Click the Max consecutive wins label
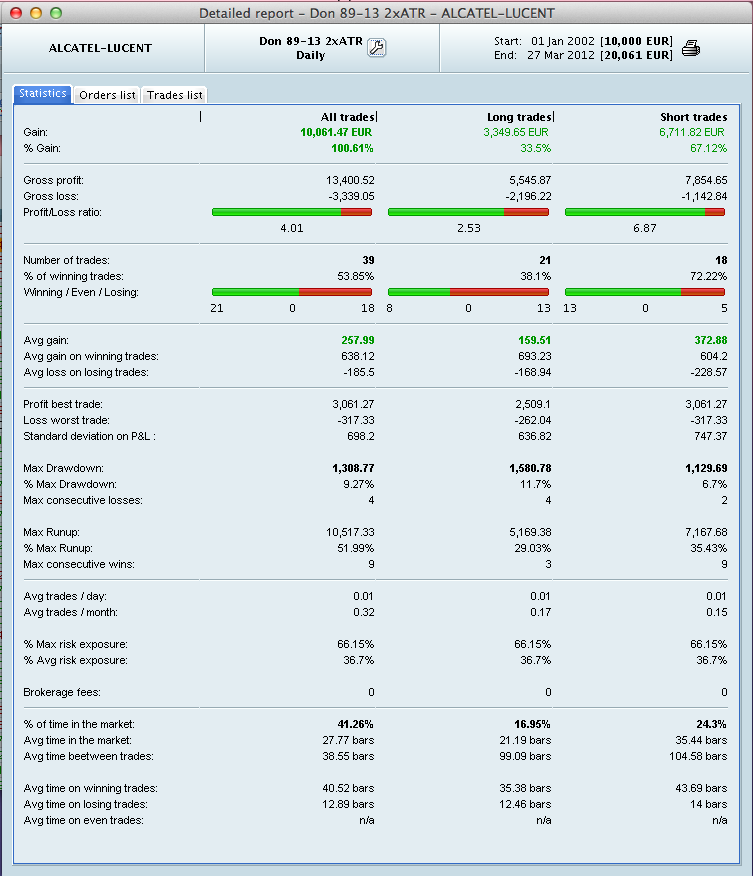 click(79, 565)
